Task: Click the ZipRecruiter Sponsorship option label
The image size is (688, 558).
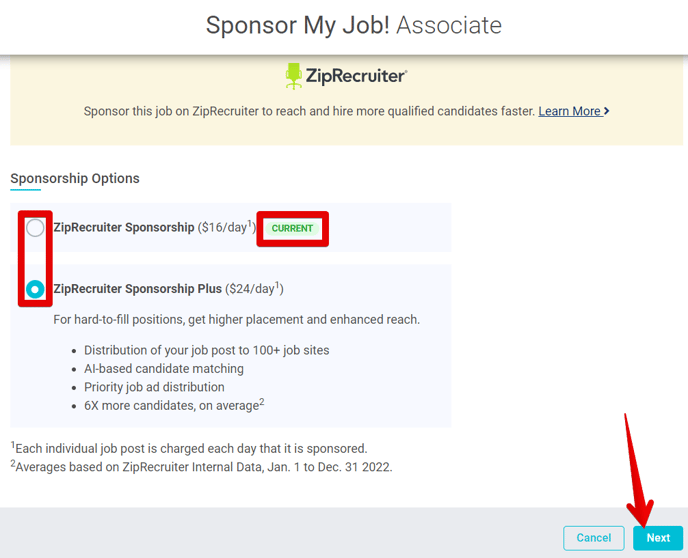Action: pyautogui.click(x=124, y=227)
